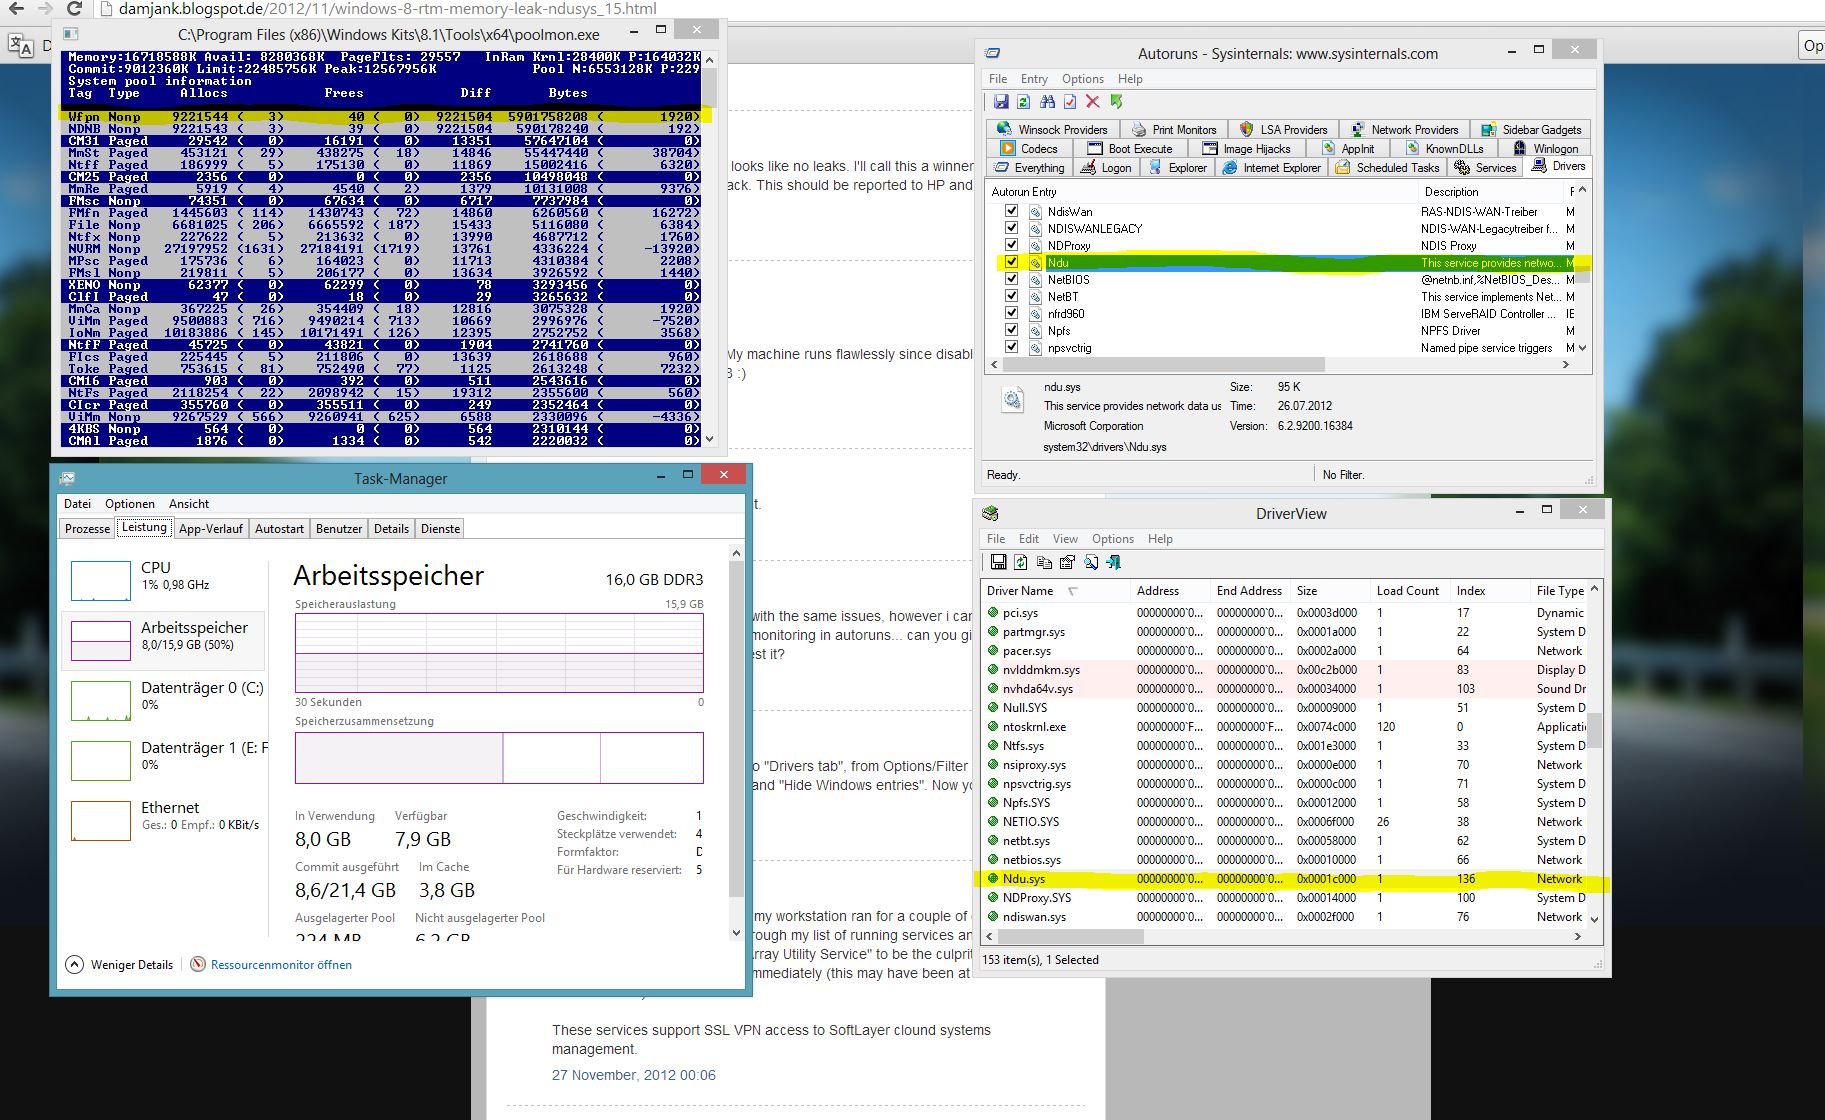
Task: Uncheck the NetBIOS entry checkbox
Action: (1011, 279)
